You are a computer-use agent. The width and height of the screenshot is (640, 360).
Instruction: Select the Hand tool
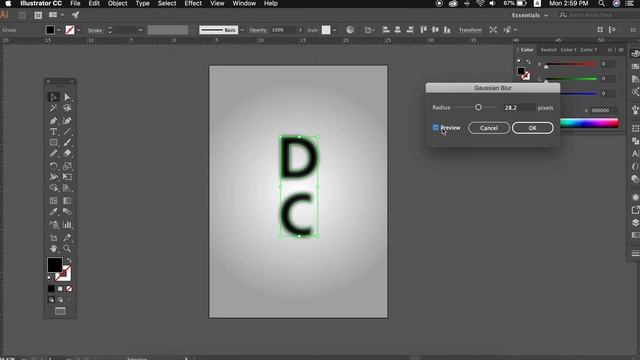point(53,249)
